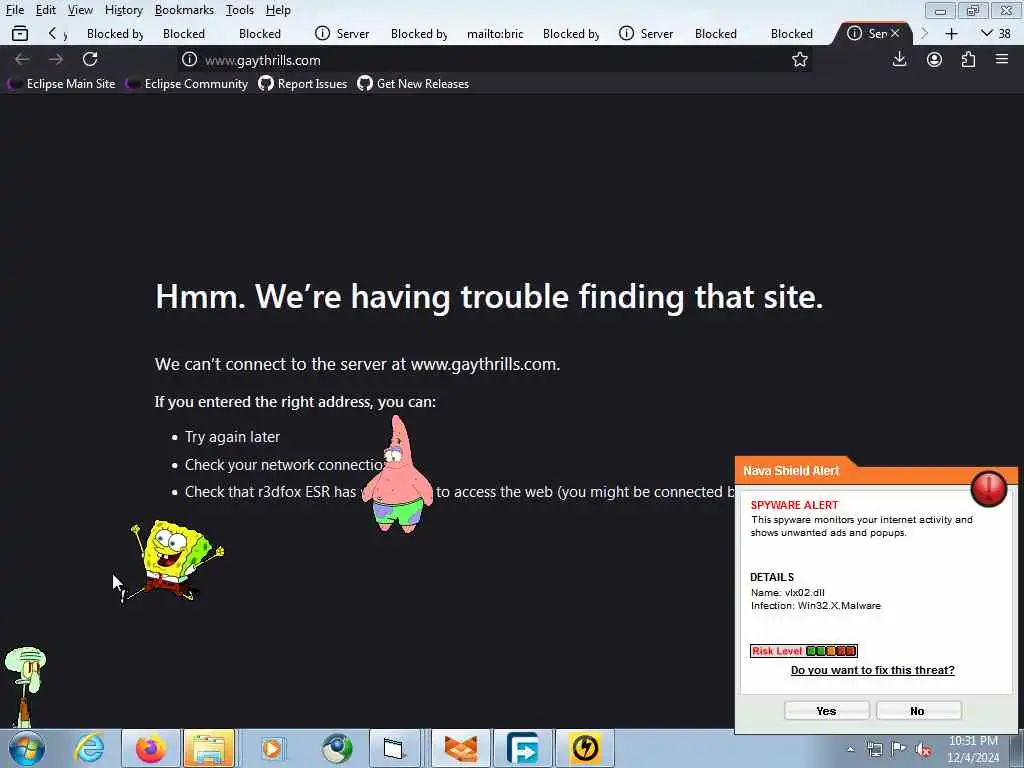The height and width of the screenshot is (768, 1024).
Task: Open the clock showing 10:31 PM
Action: pyautogui.click(x=973, y=749)
